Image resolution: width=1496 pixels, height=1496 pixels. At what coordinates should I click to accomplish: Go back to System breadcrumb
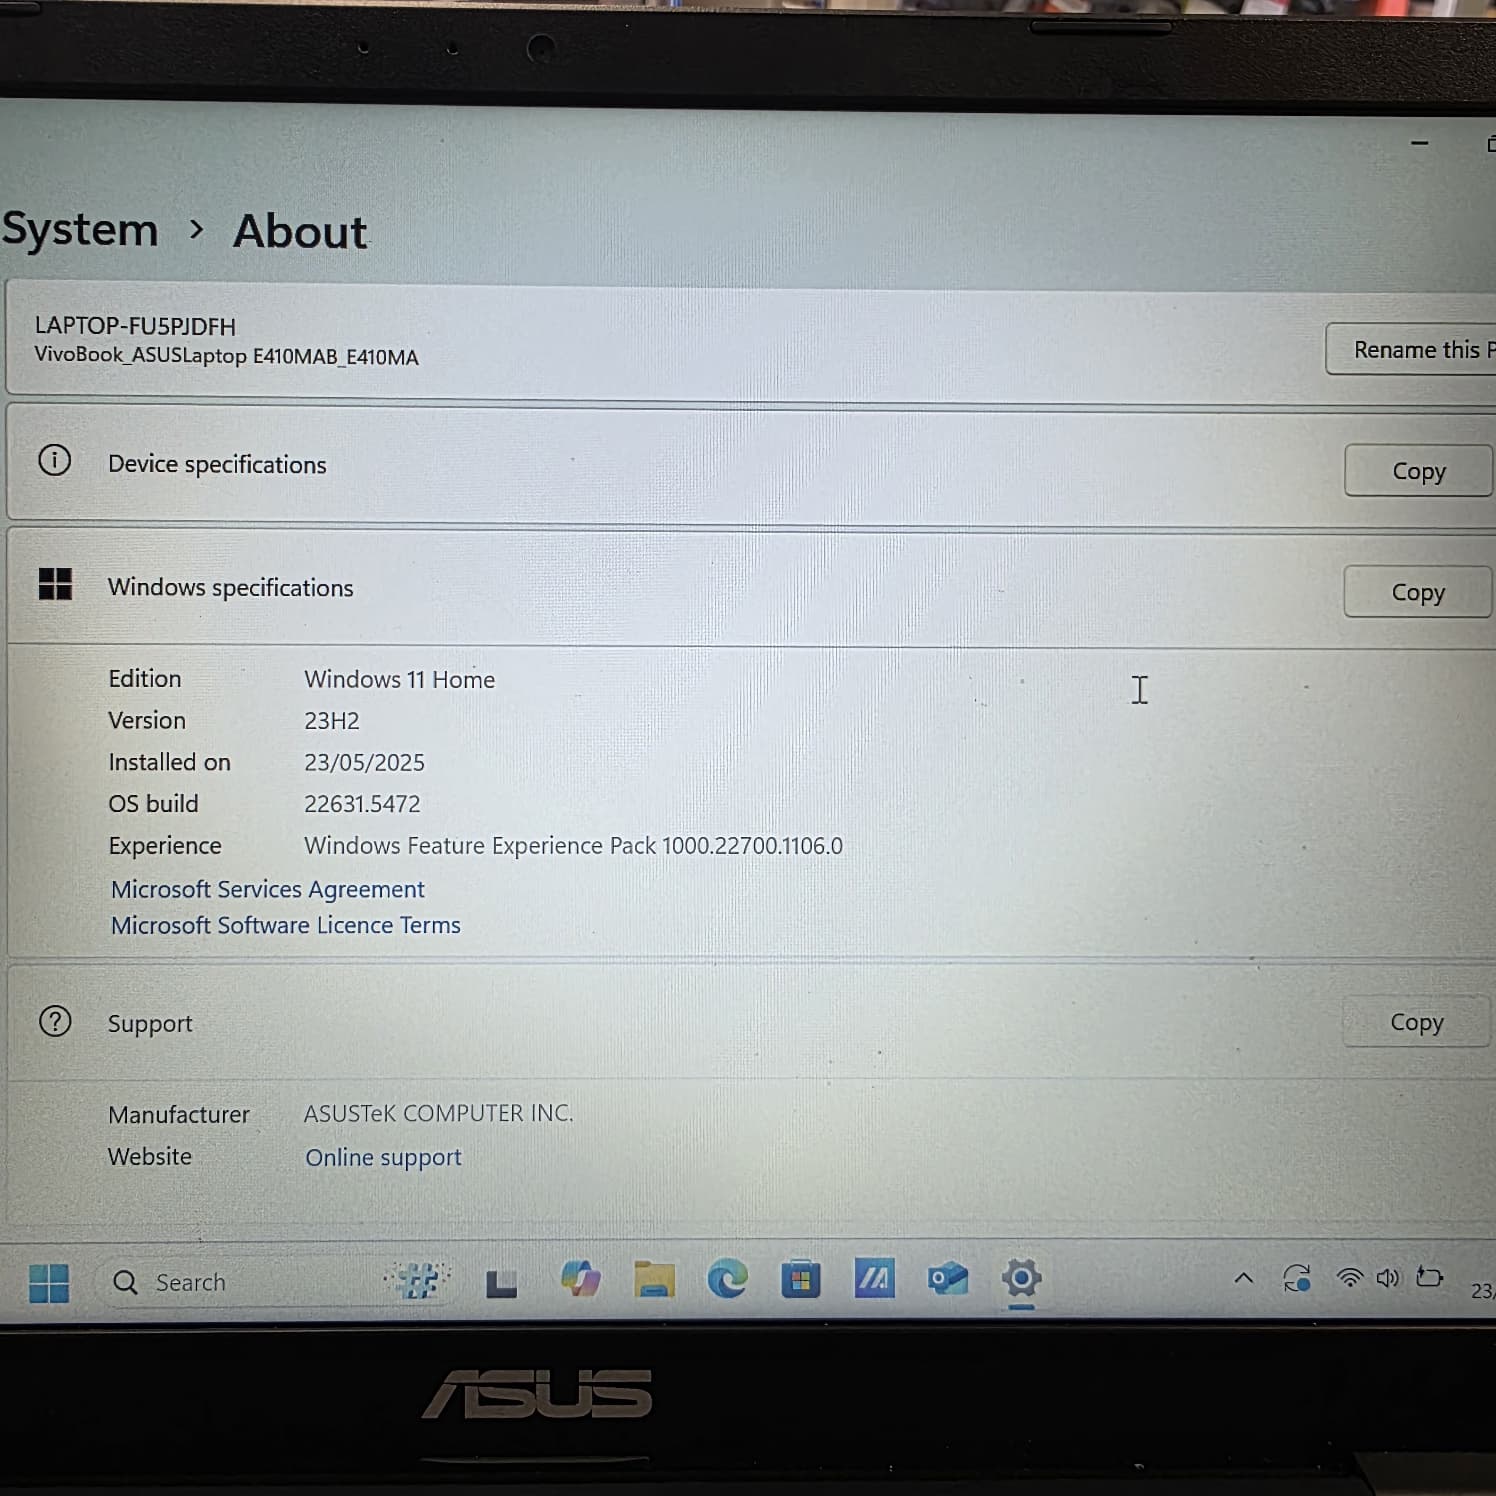coord(80,229)
